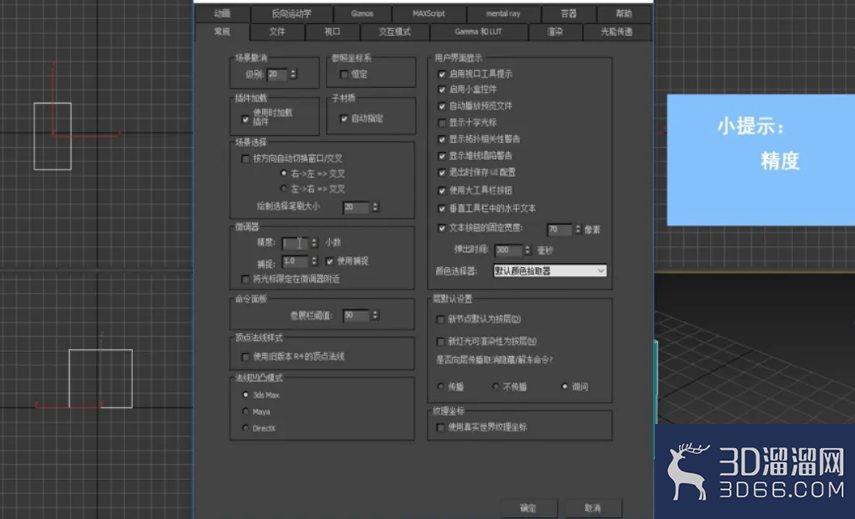855x519 pixels.
Task: Toggle 启用小盒控件 checkbox
Action: [x=442, y=89]
